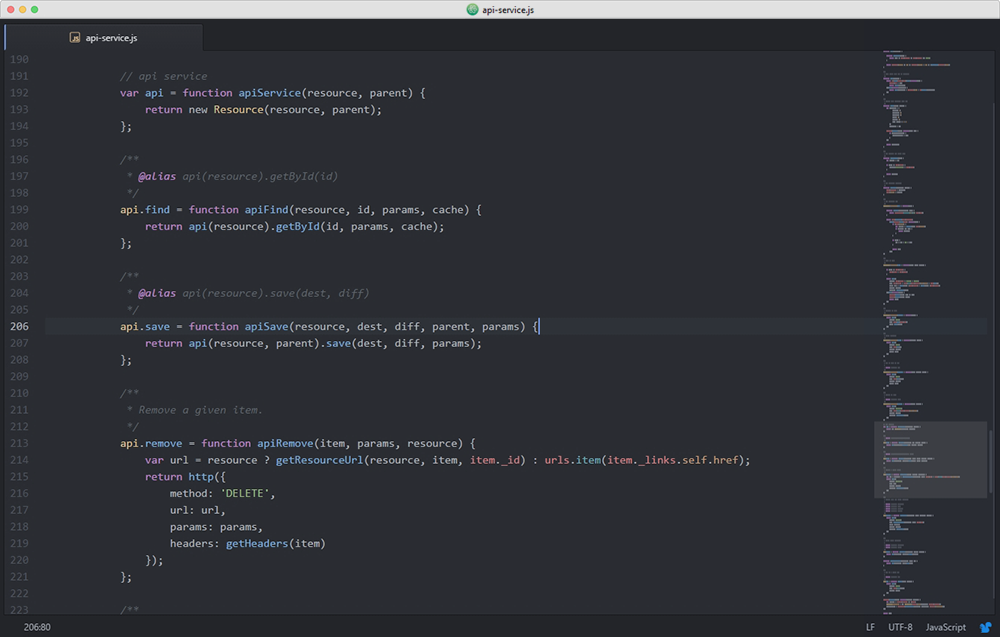Click 'getHeaders' on line 219

257,543
